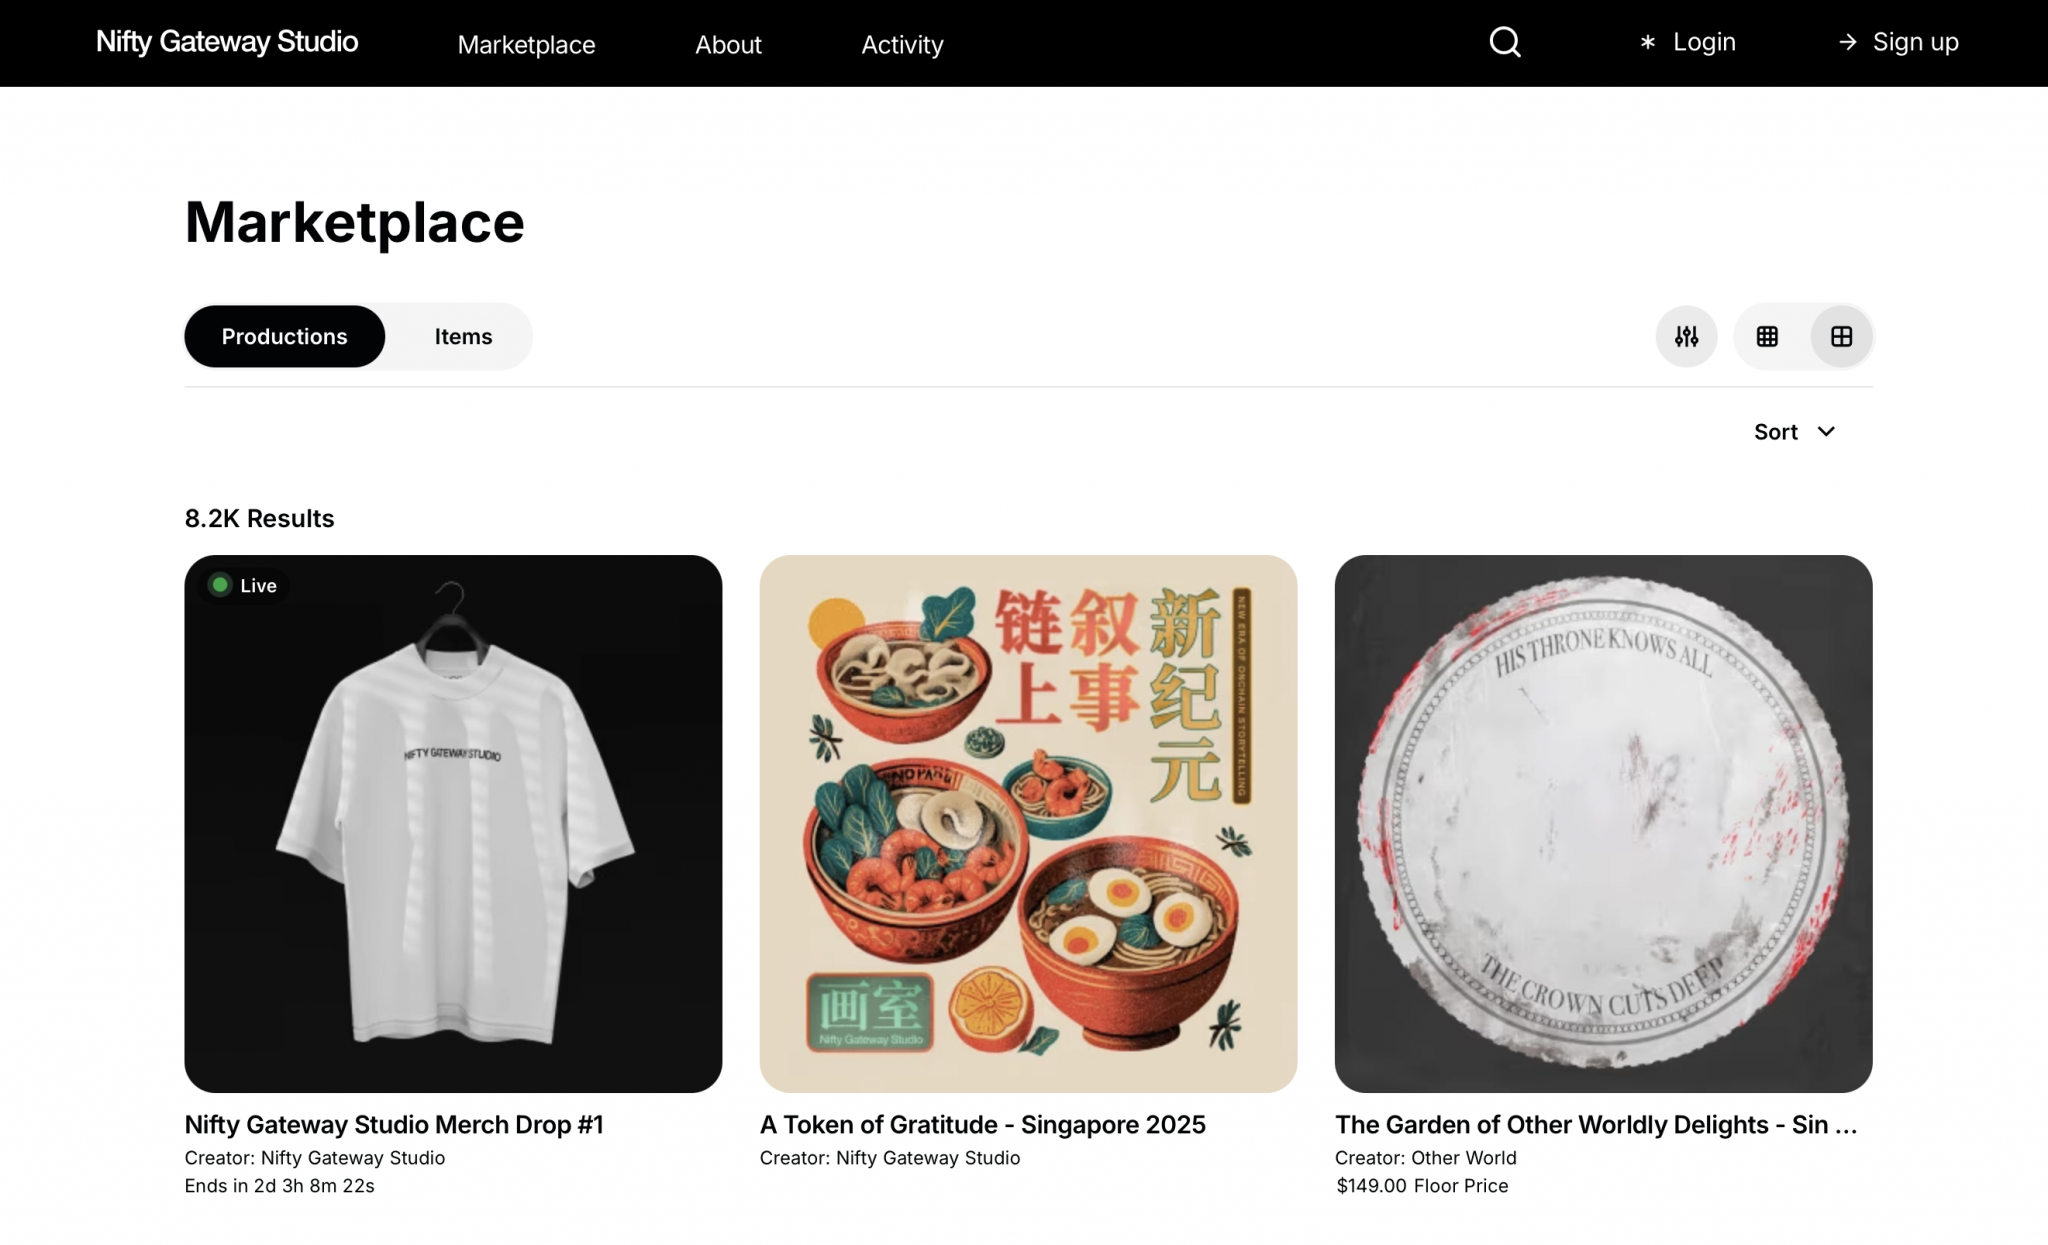This screenshot has width=2048, height=1245.
Task: Open the filters sliders icon
Action: [1686, 336]
